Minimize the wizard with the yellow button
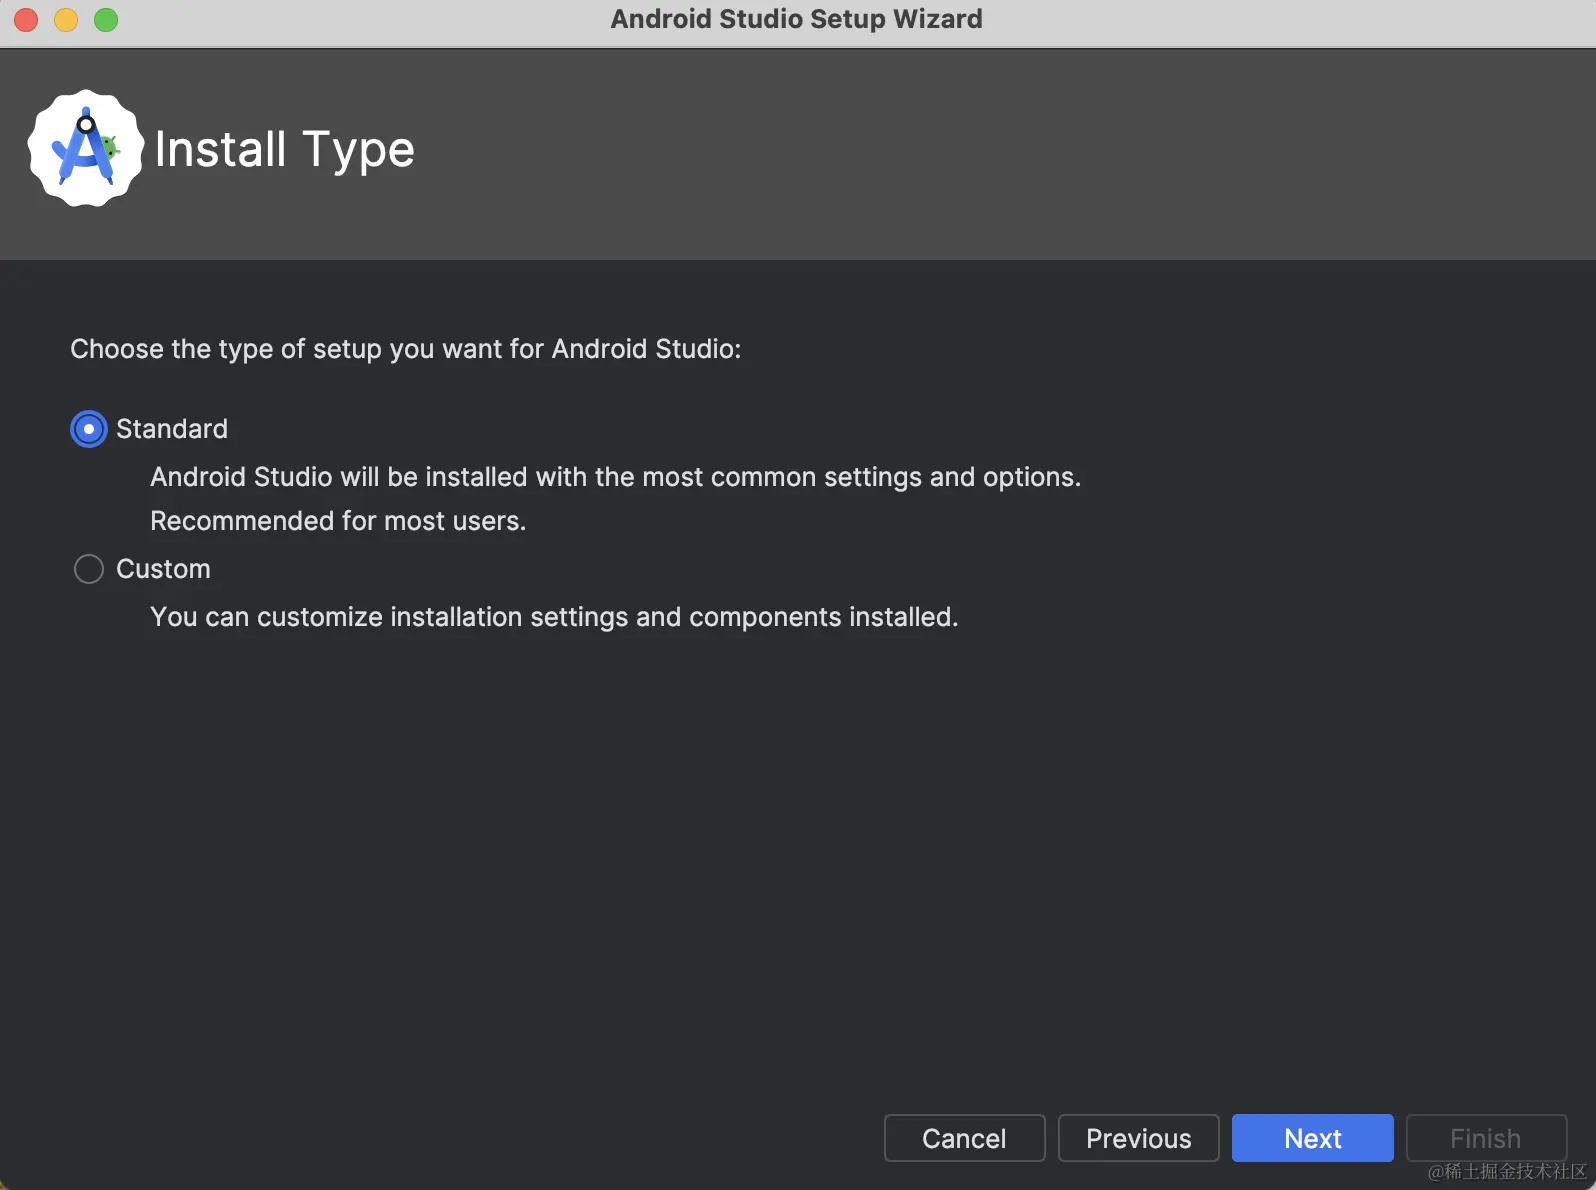 66,20
